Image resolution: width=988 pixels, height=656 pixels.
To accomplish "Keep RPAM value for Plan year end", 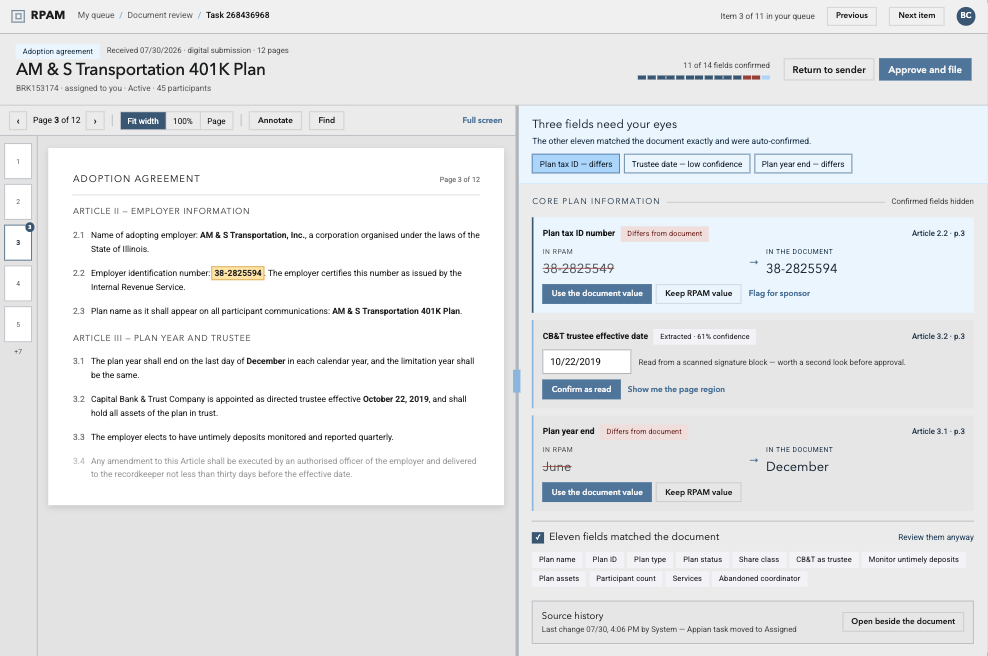I will tap(698, 492).
